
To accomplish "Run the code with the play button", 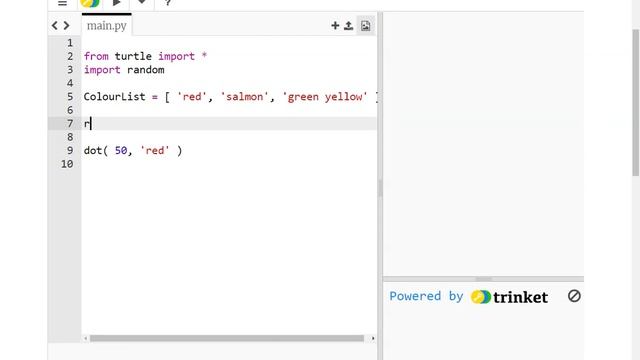I will [x=116, y=3].
